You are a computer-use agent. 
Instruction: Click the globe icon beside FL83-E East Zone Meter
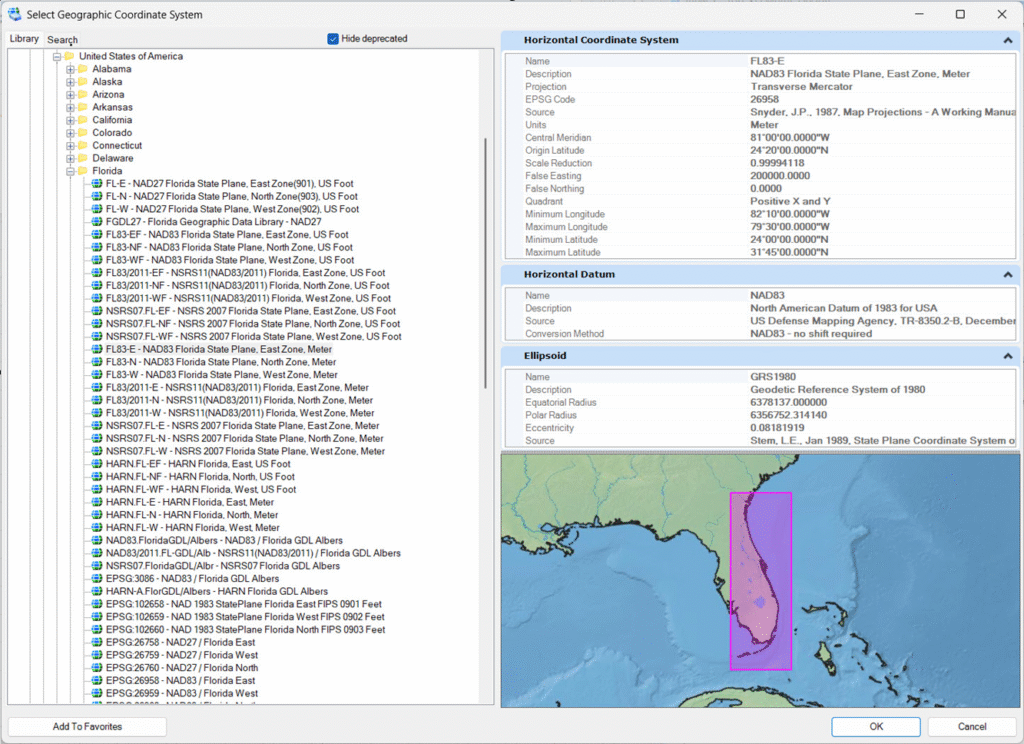click(97, 349)
